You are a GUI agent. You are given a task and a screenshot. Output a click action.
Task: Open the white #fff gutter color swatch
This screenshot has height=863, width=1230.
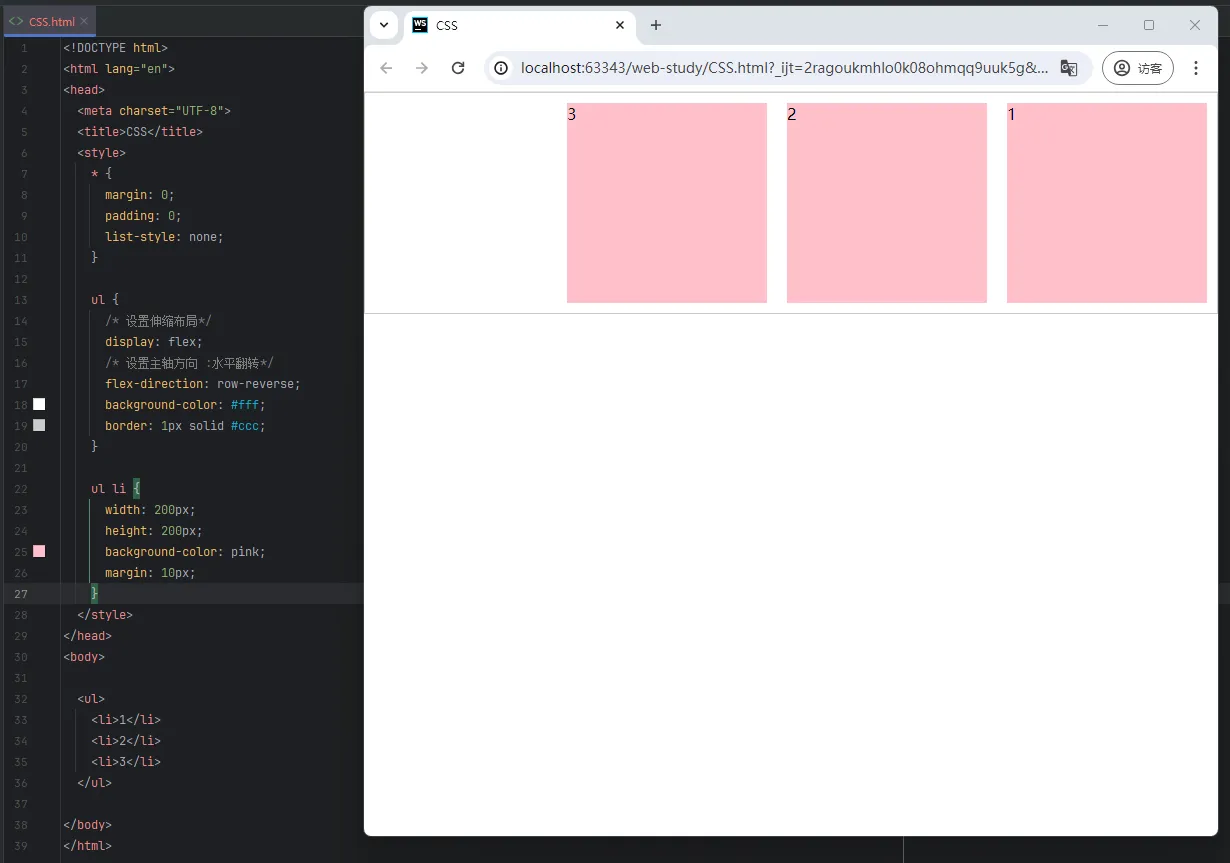(39, 404)
